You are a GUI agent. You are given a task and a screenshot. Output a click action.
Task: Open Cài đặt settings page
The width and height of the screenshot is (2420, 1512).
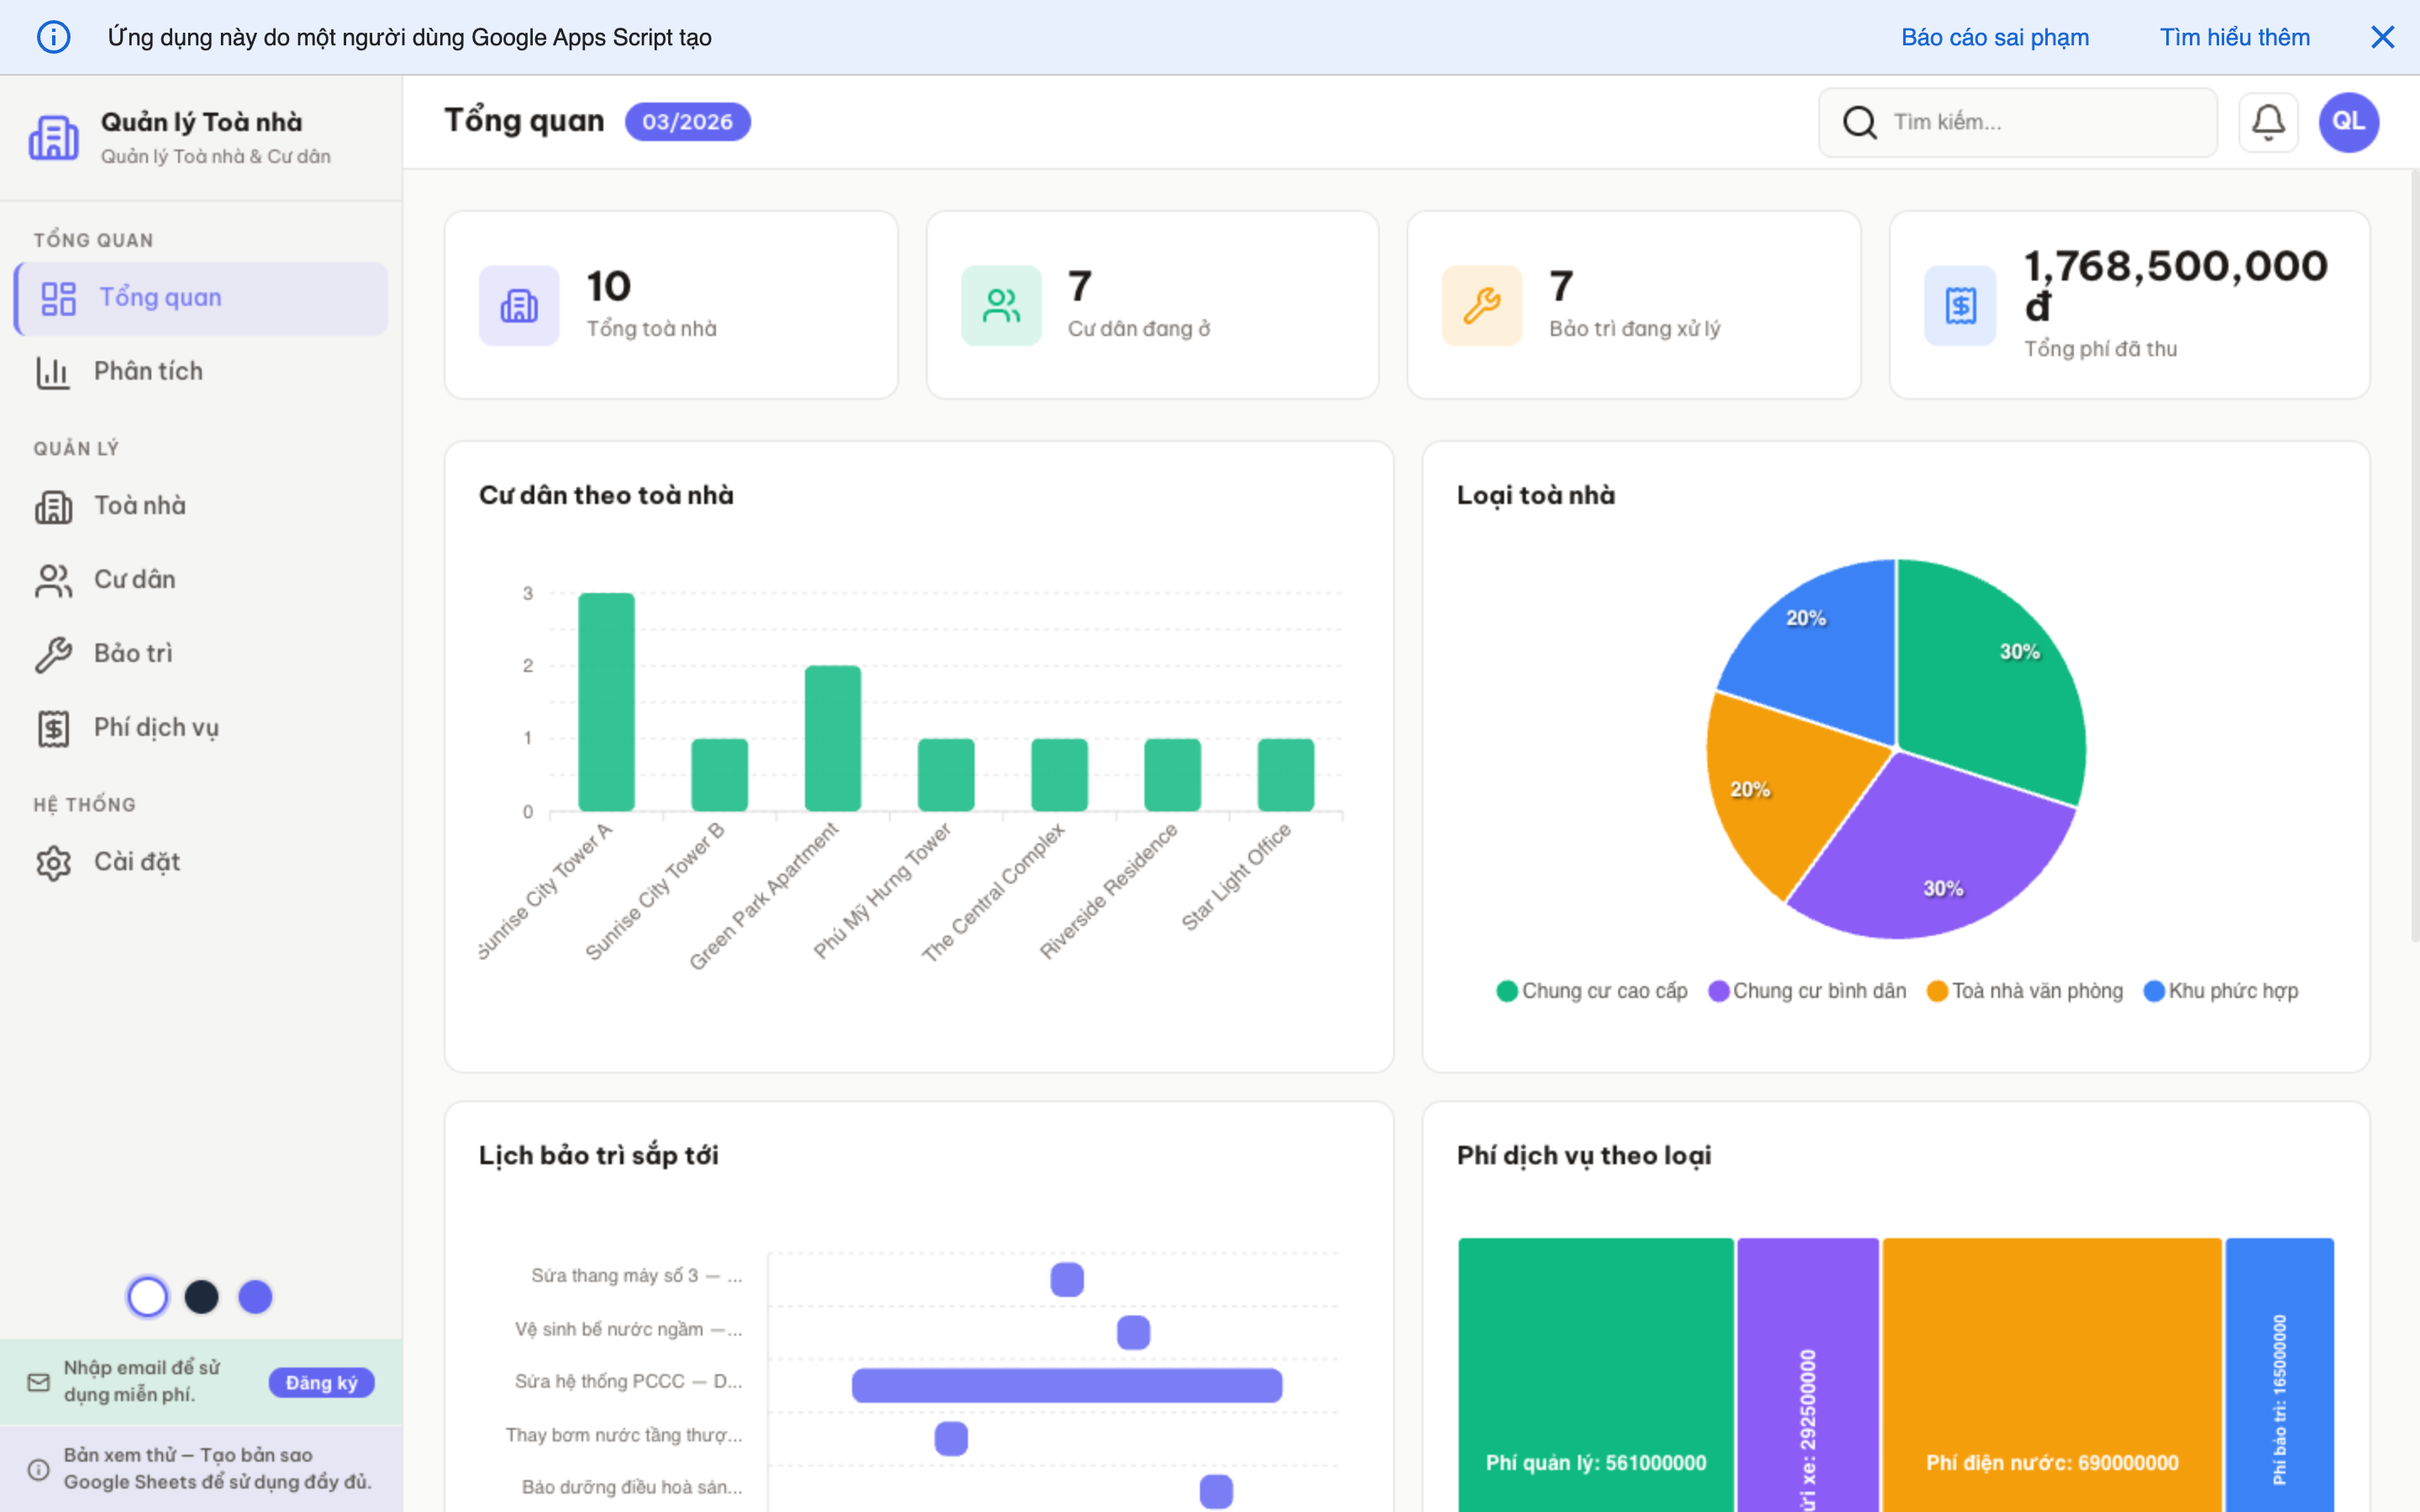point(136,861)
